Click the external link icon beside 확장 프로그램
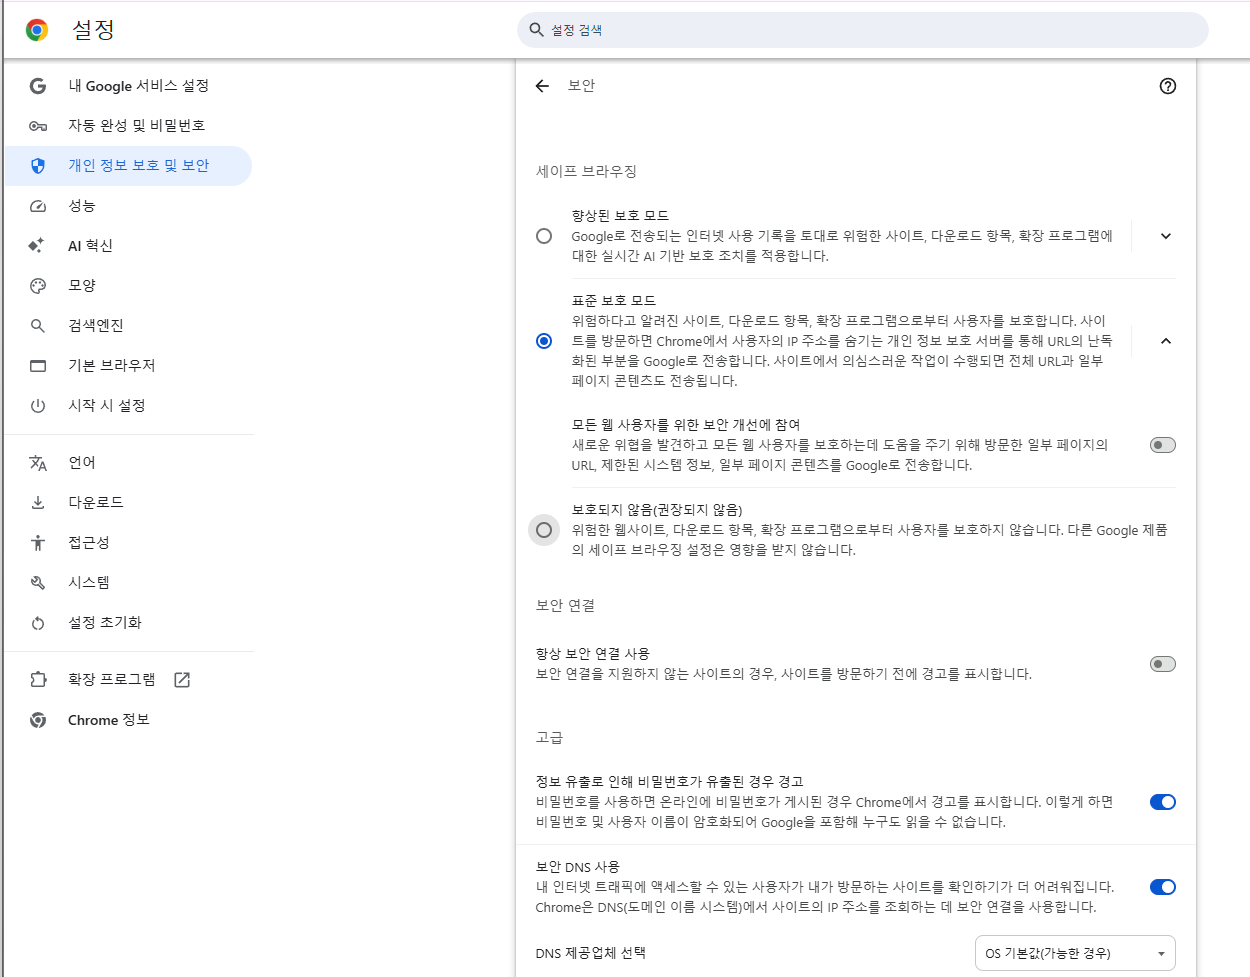This screenshot has width=1250, height=977. click(x=182, y=680)
